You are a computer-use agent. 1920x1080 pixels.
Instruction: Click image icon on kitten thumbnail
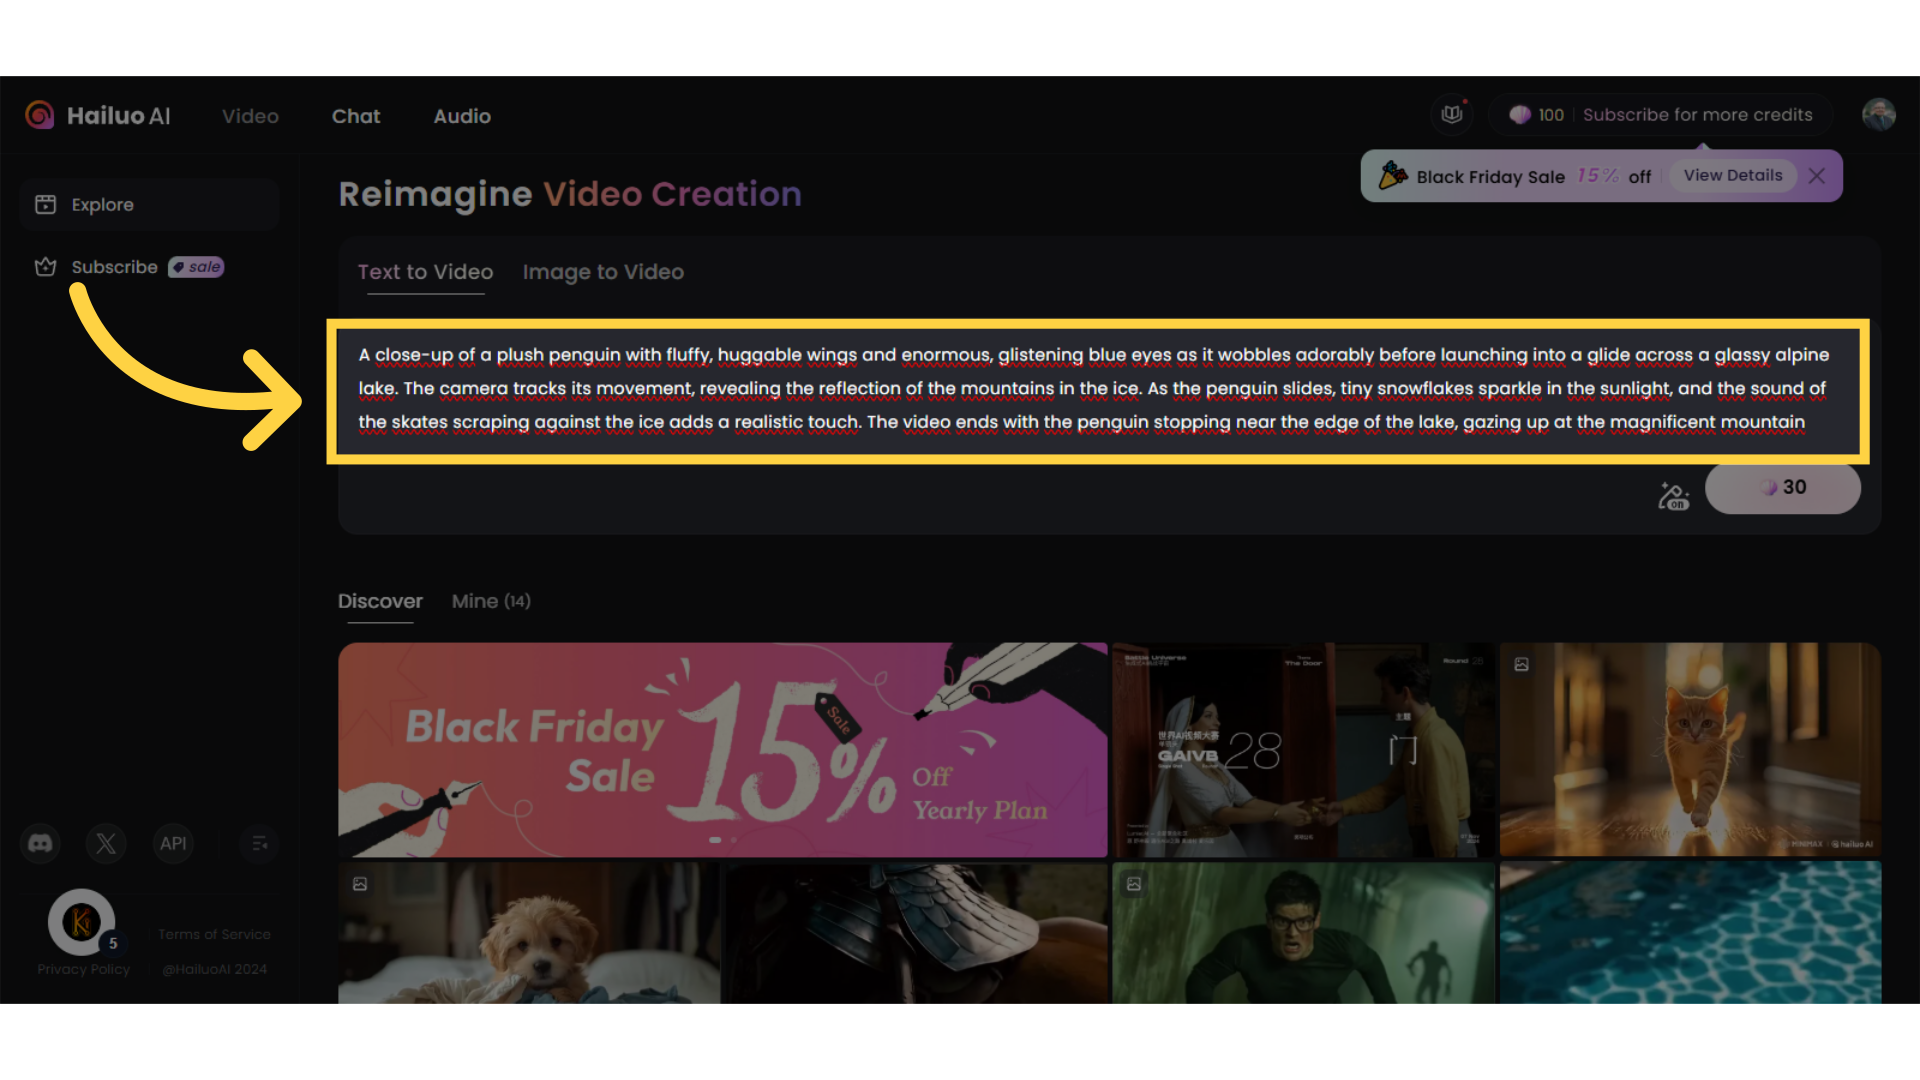point(1521,664)
